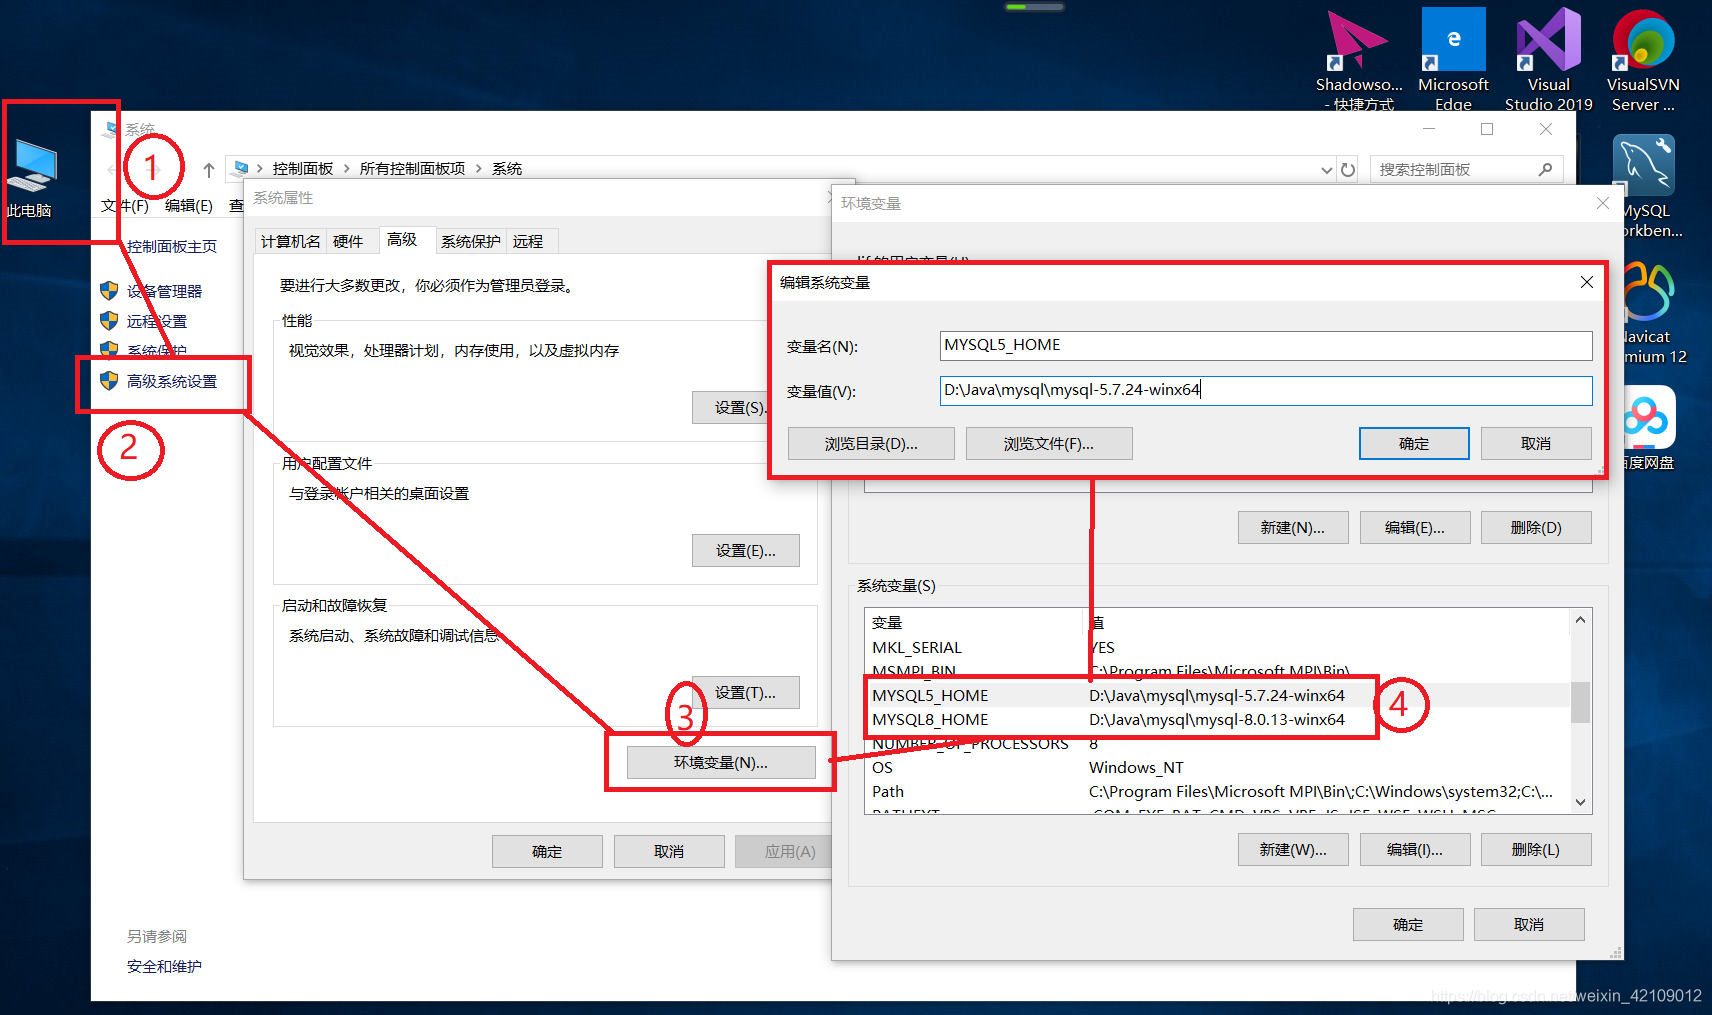Click 设置(E)... under user profiles
This screenshot has height=1015, width=1712.
click(x=746, y=550)
